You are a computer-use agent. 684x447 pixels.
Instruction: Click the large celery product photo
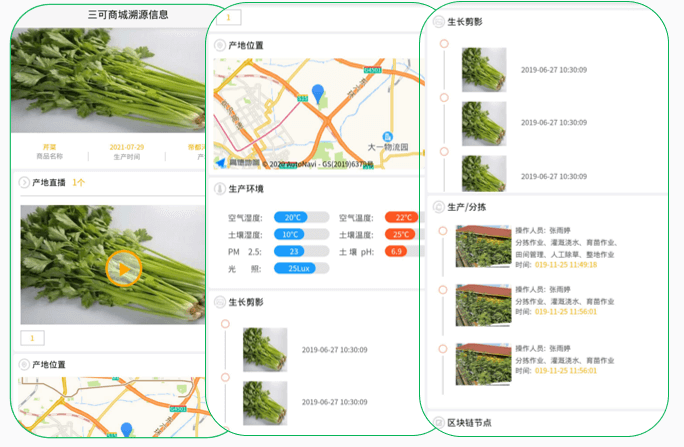108,80
